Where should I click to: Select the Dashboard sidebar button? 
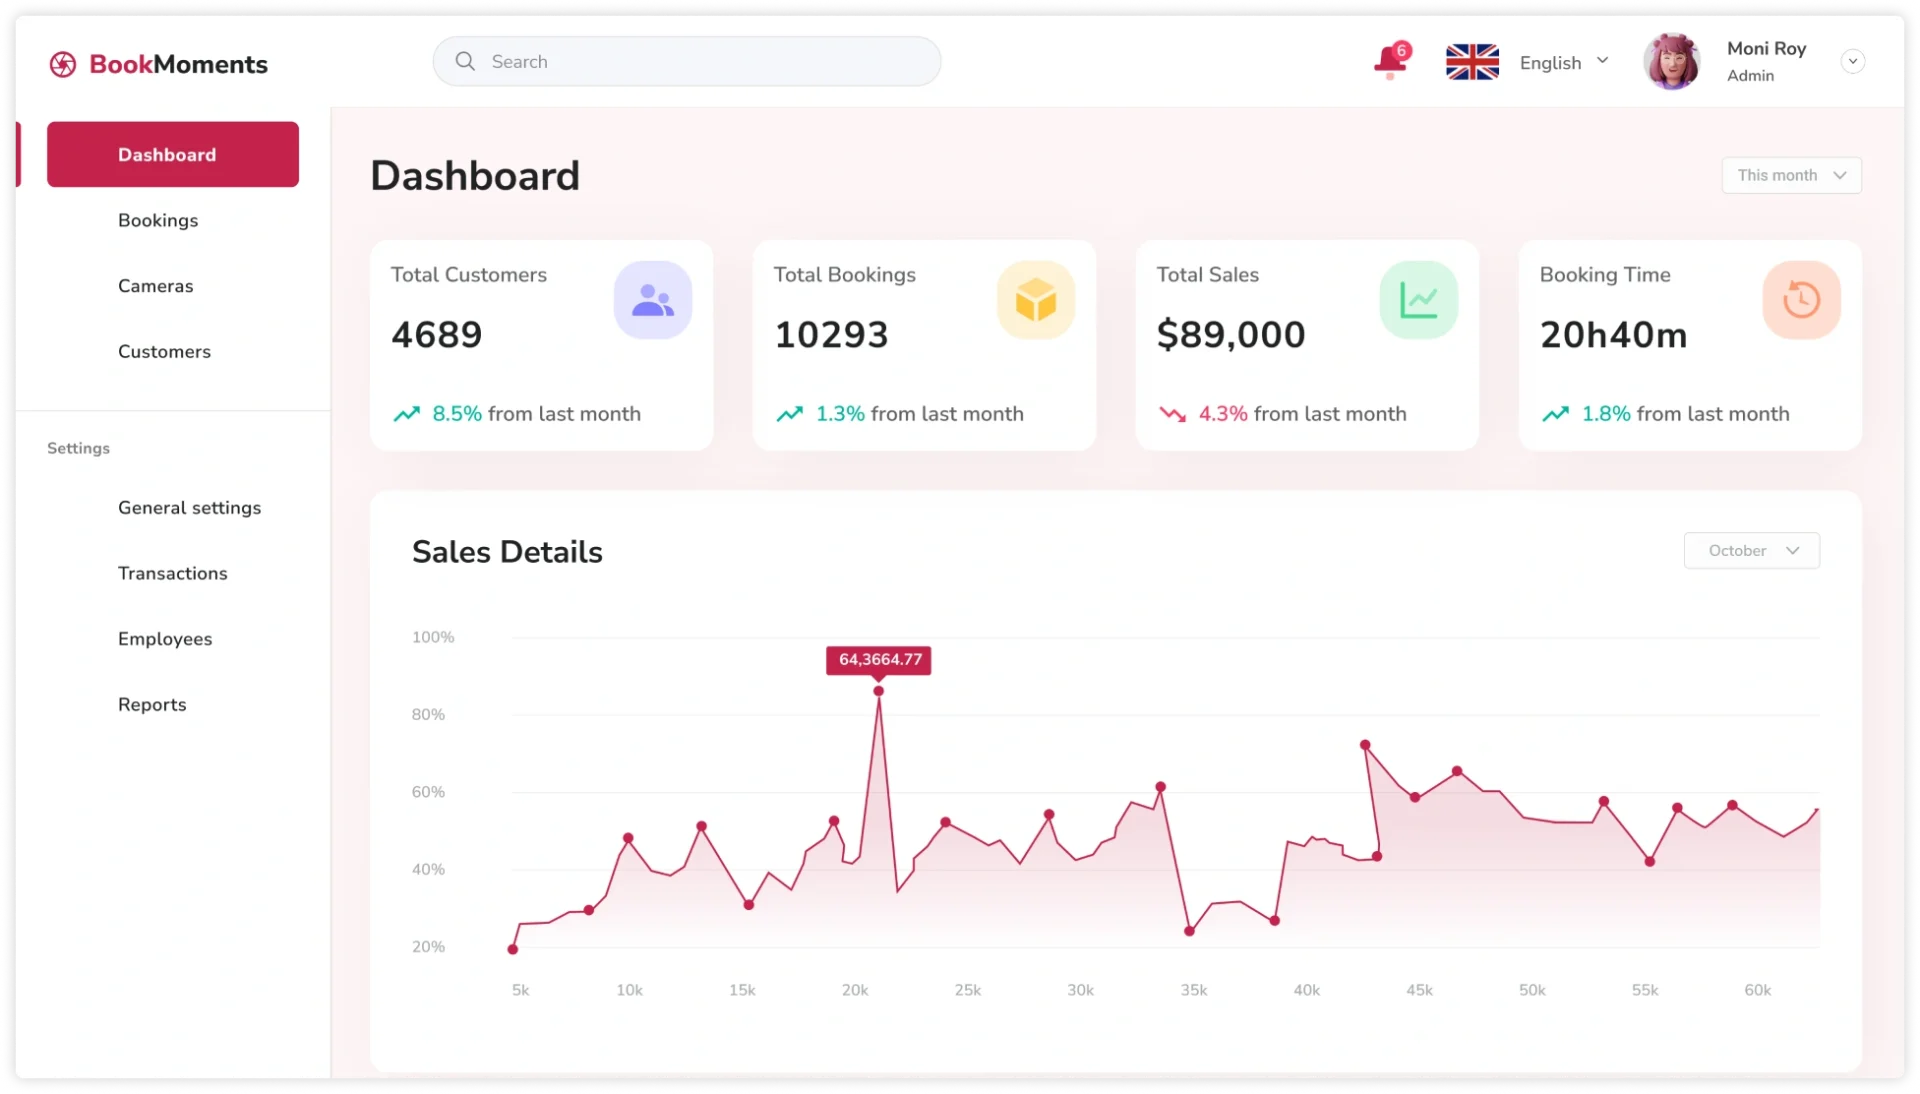(x=173, y=154)
